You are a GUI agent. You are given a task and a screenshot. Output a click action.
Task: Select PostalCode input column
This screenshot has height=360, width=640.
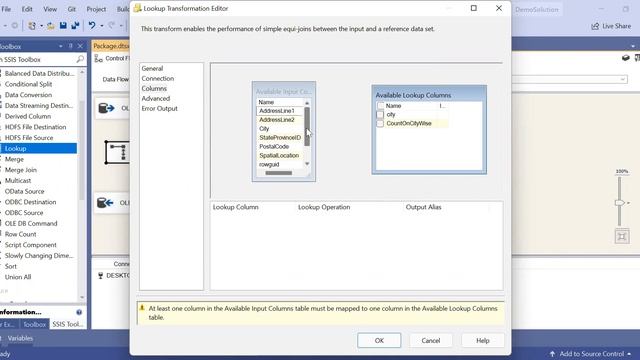pyautogui.click(x=274, y=147)
